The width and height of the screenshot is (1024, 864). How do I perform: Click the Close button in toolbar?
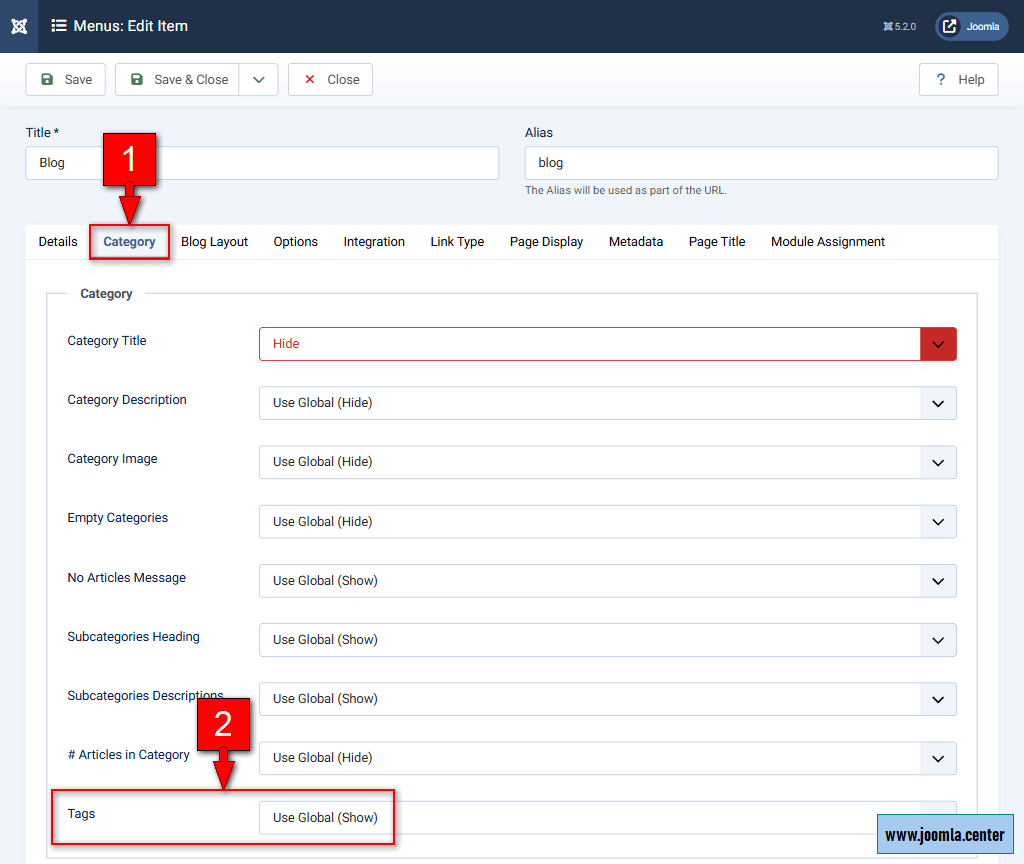pos(330,80)
